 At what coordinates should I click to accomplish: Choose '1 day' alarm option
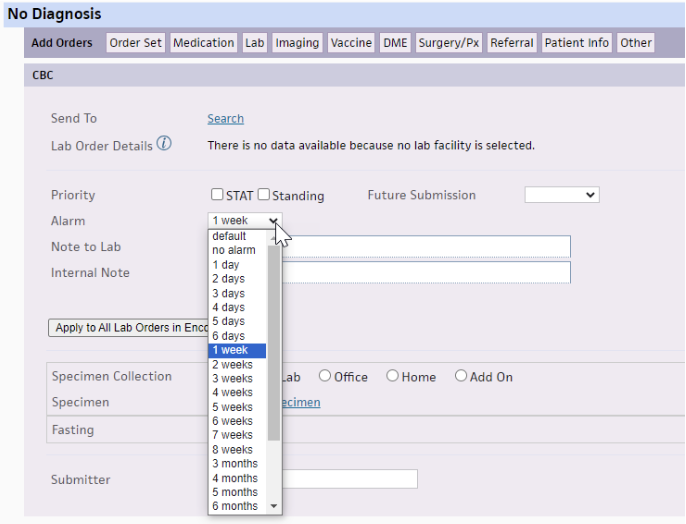pyautogui.click(x=237, y=265)
